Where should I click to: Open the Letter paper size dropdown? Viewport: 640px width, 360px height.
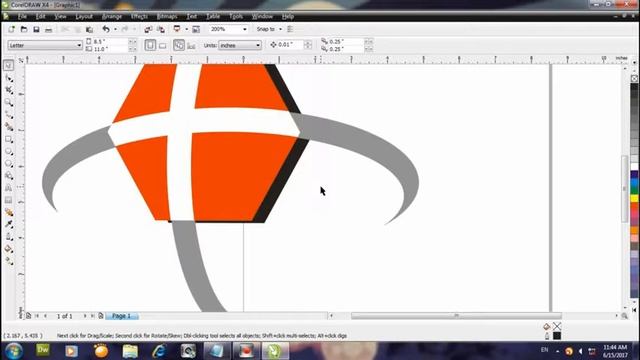coord(45,45)
